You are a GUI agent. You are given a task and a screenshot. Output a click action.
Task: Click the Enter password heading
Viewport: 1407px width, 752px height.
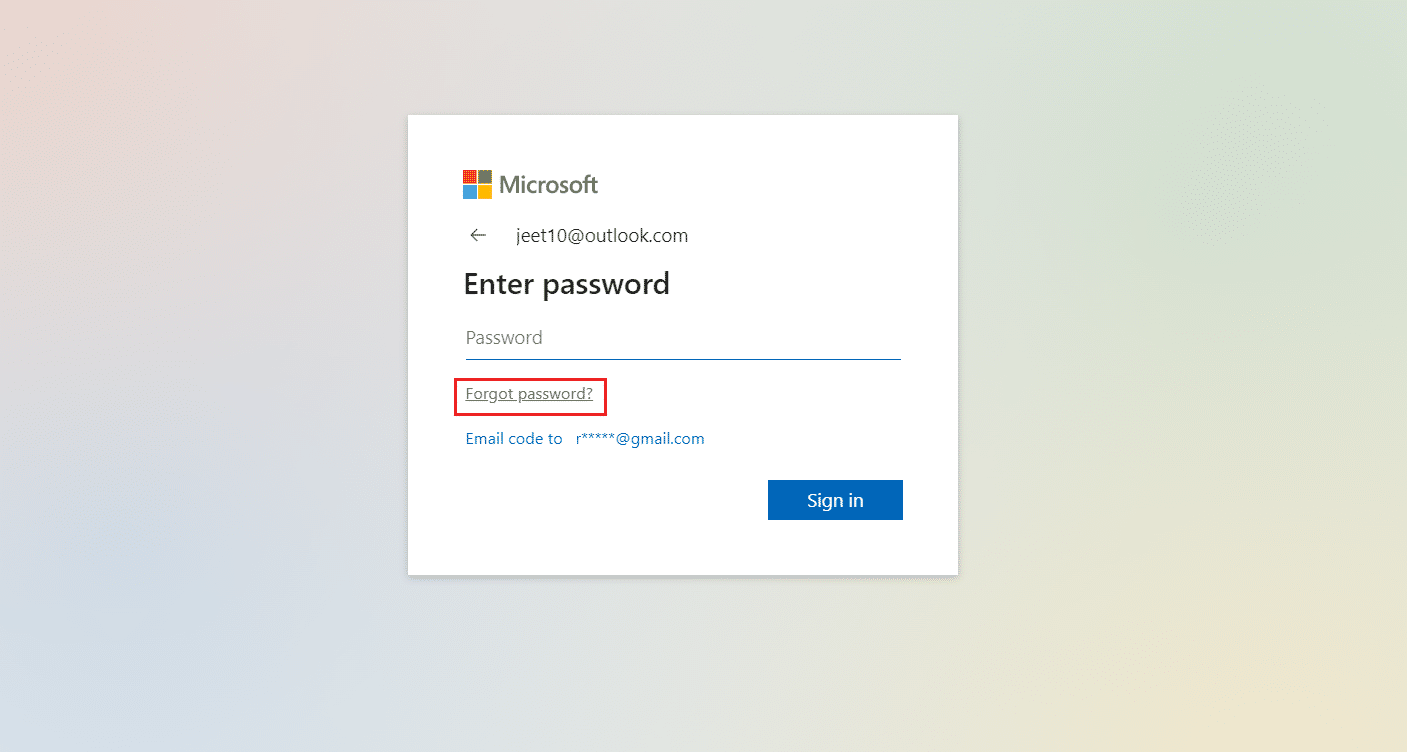point(566,284)
